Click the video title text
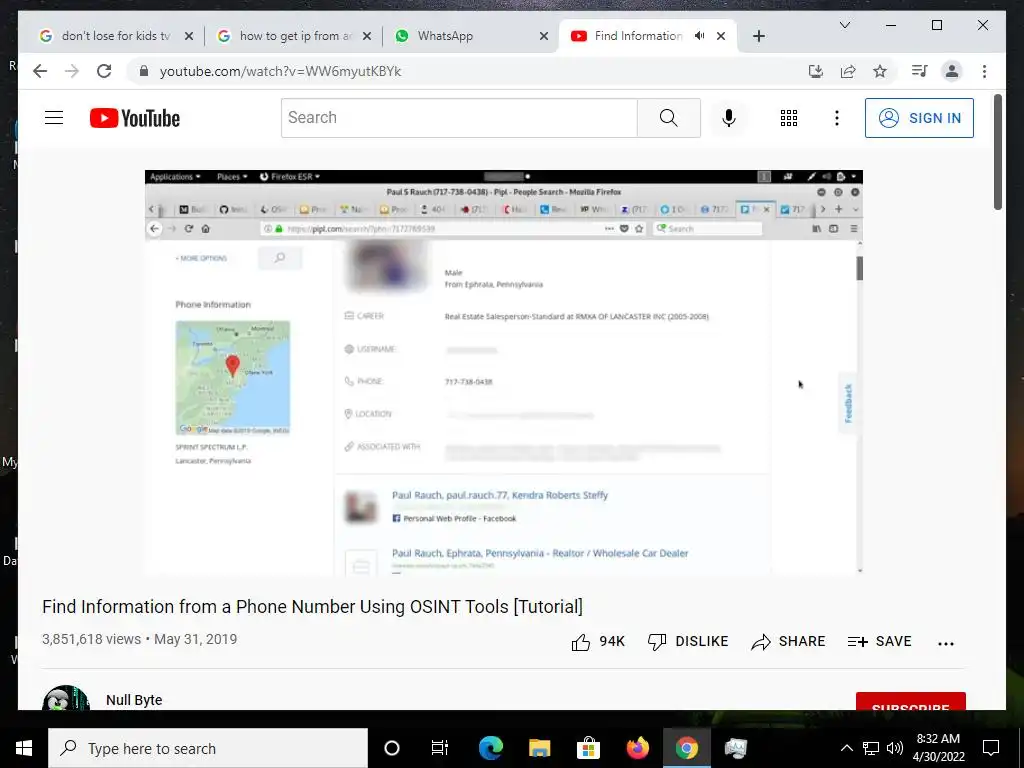The image size is (1024, 768). [312, 607]
